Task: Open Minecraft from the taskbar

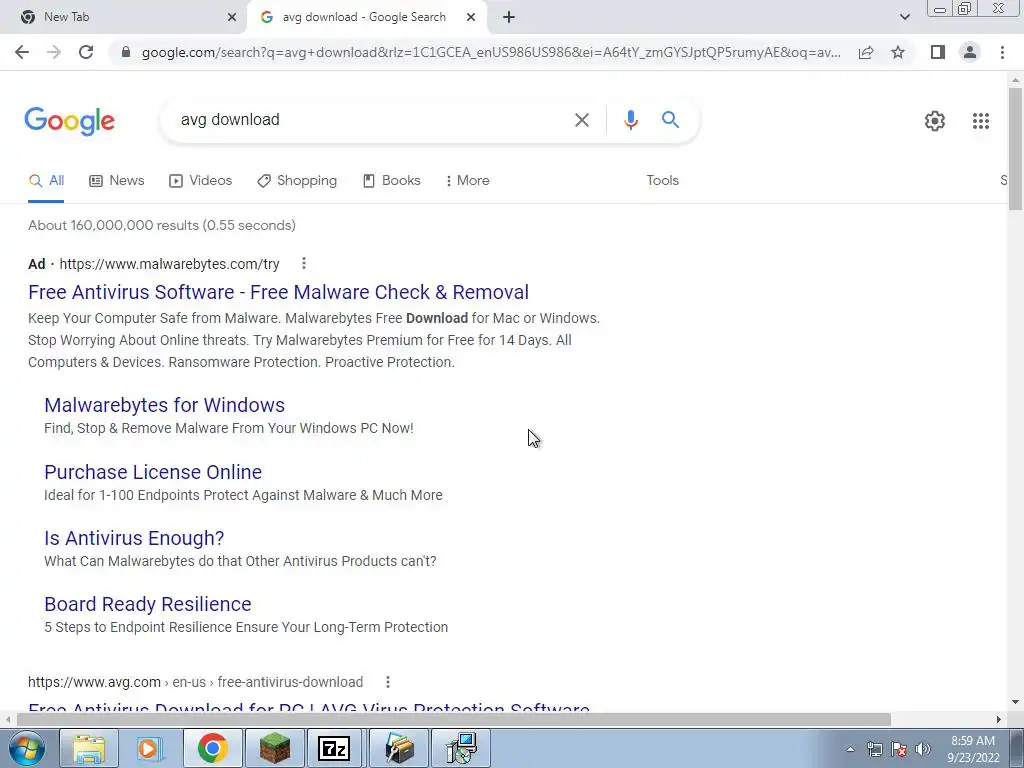Action: tap(274, 748)
